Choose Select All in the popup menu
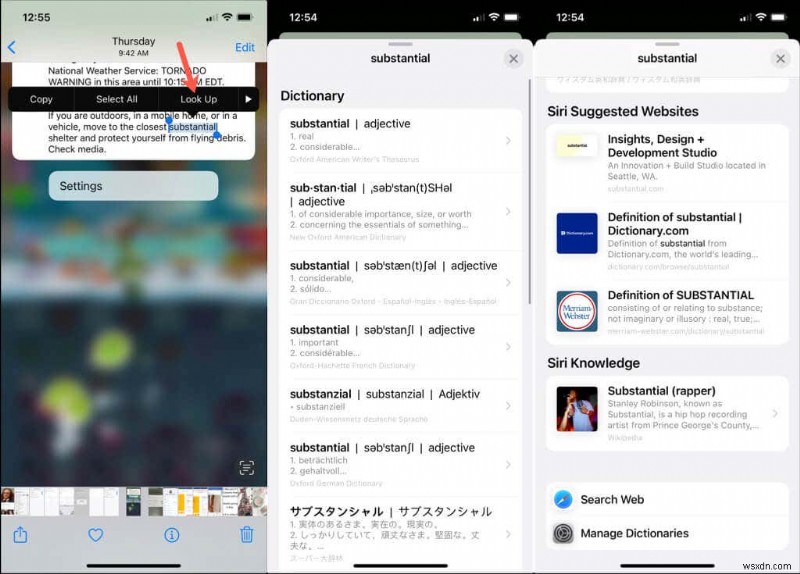Screen dimensions: 800x574 click(116, 99)
